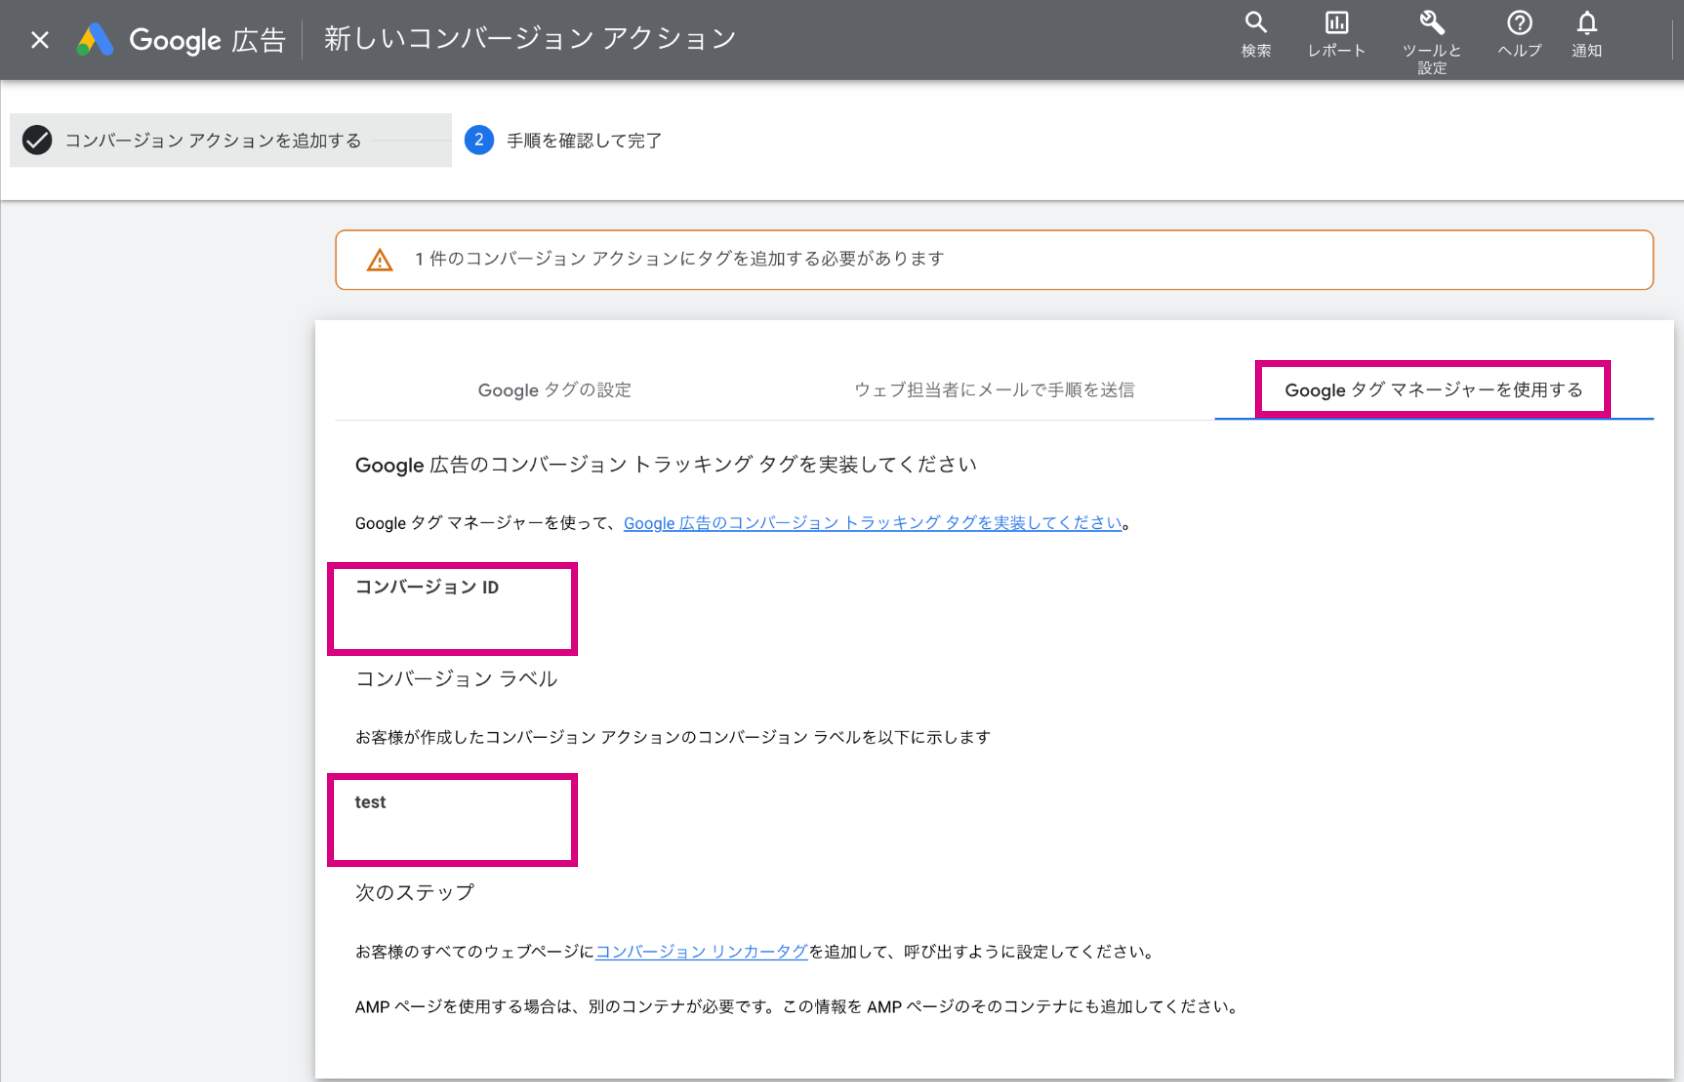Click the AMP ページ note text
This screenshot has width=1684, height=1082.
(x=797, y=1007)
